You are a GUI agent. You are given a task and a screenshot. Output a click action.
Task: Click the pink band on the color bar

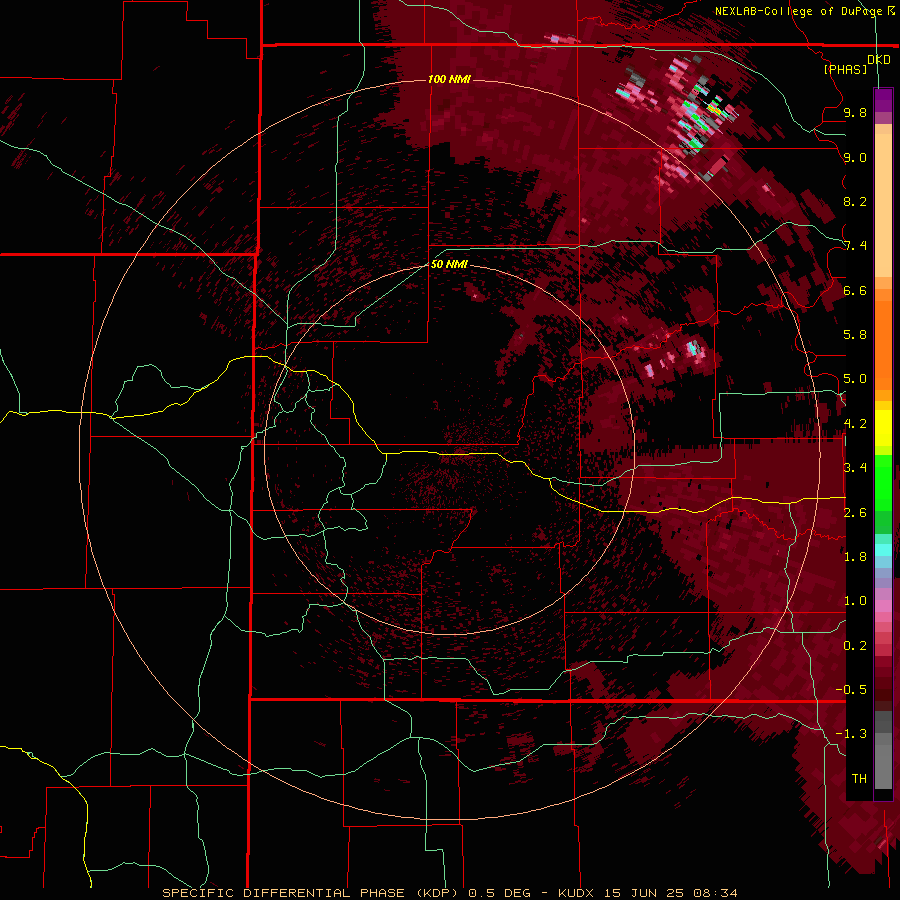pos(883,605)
